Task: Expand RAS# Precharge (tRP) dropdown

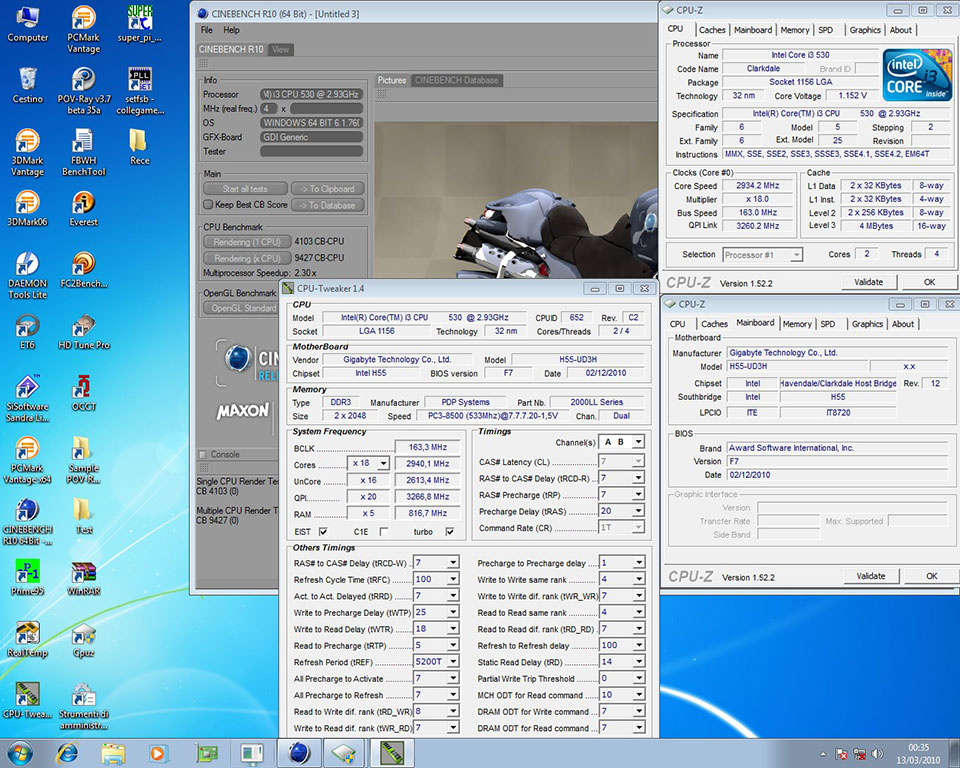Action: coord(639,494)
